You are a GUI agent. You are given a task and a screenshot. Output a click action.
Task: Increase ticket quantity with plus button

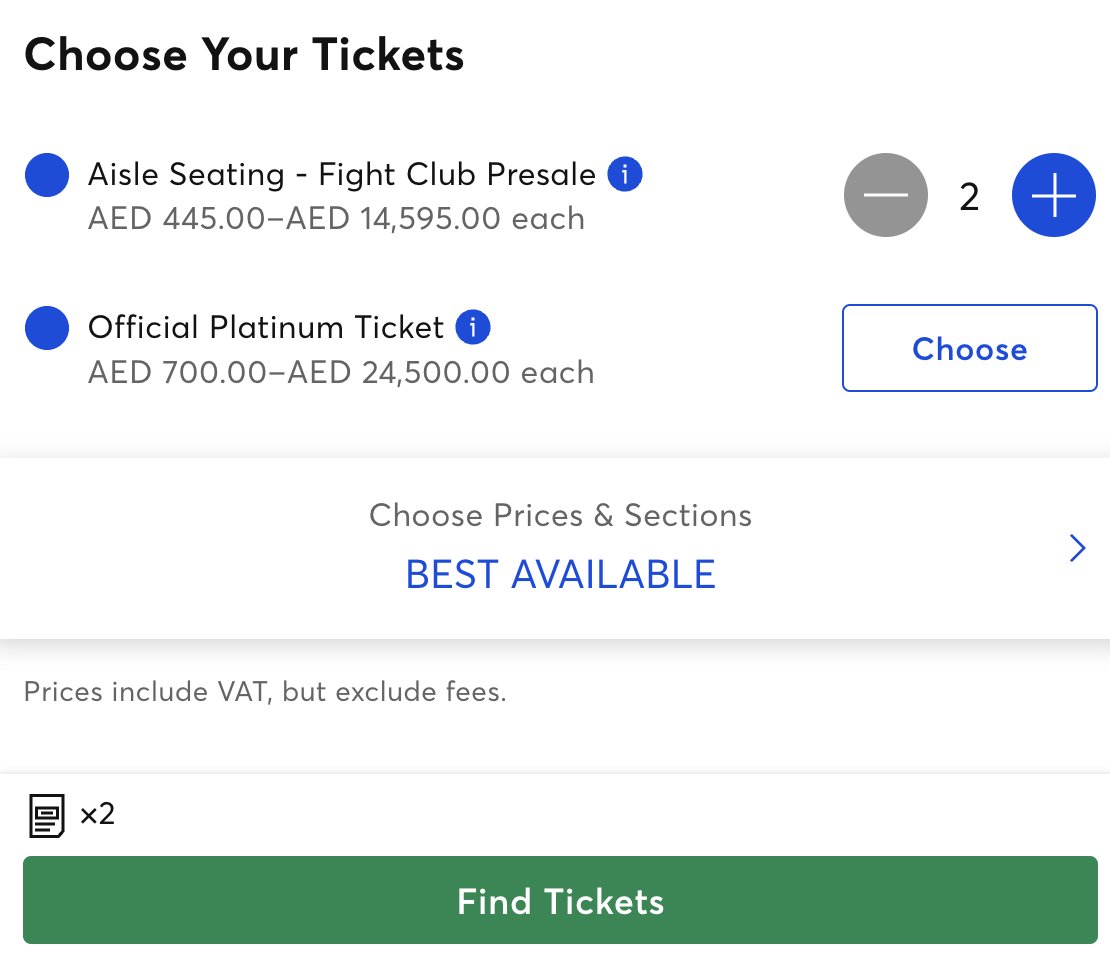[1054, 196]
